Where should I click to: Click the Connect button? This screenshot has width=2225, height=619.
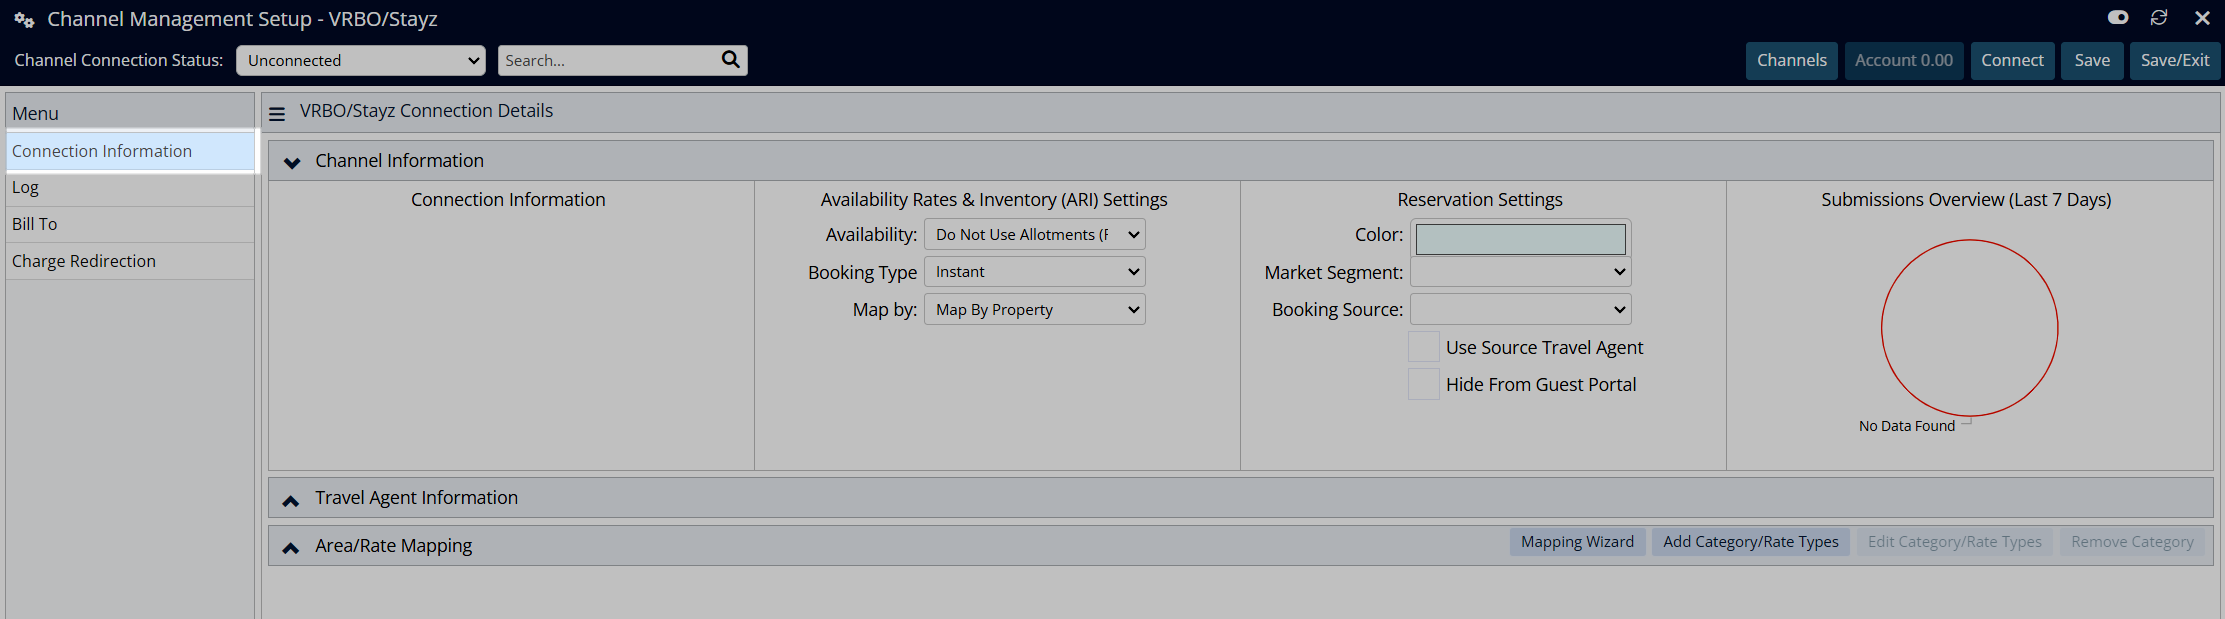tap(2013, 60)
